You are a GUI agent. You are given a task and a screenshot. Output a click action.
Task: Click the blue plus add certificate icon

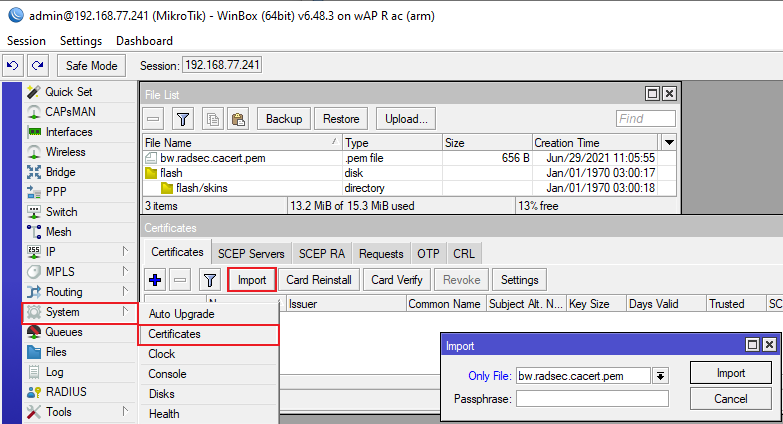tap(155, 280)
